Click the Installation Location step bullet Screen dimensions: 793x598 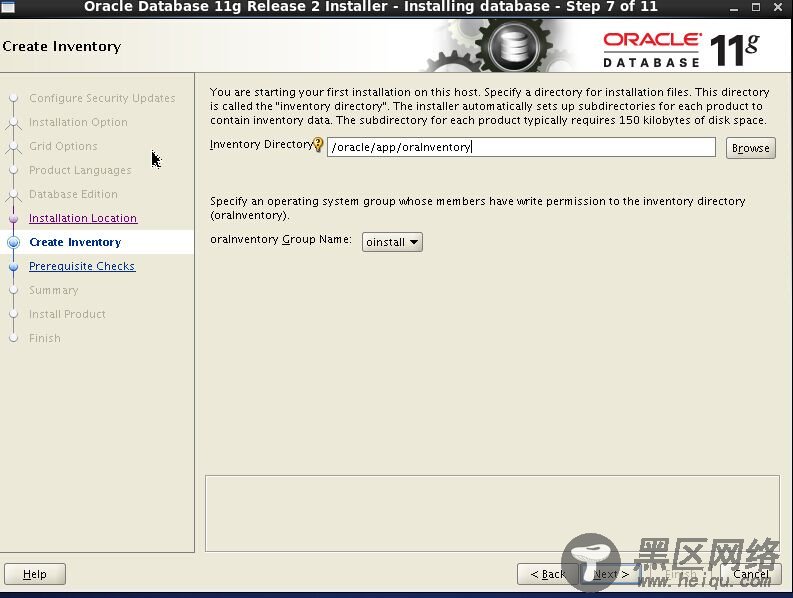(14, 219)
